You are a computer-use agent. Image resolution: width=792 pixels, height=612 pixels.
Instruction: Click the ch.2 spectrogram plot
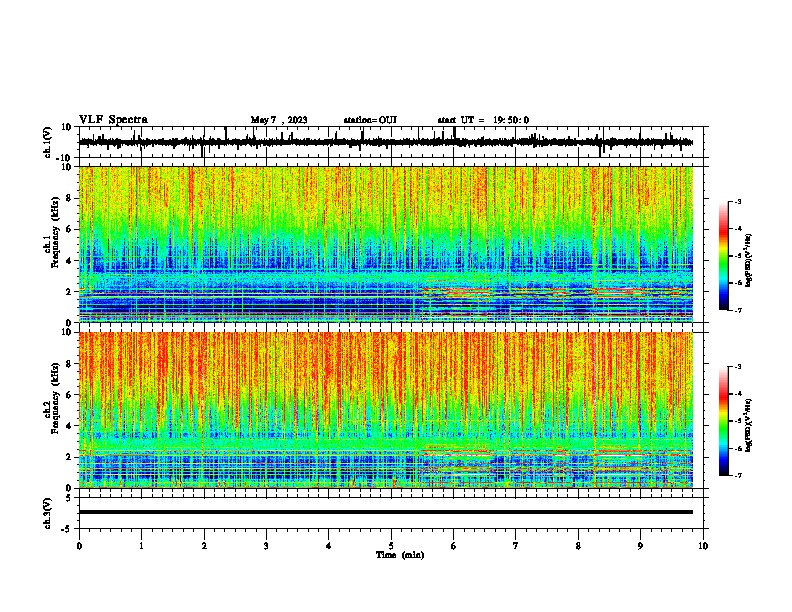pyautogui.click(x=386, y=410)
